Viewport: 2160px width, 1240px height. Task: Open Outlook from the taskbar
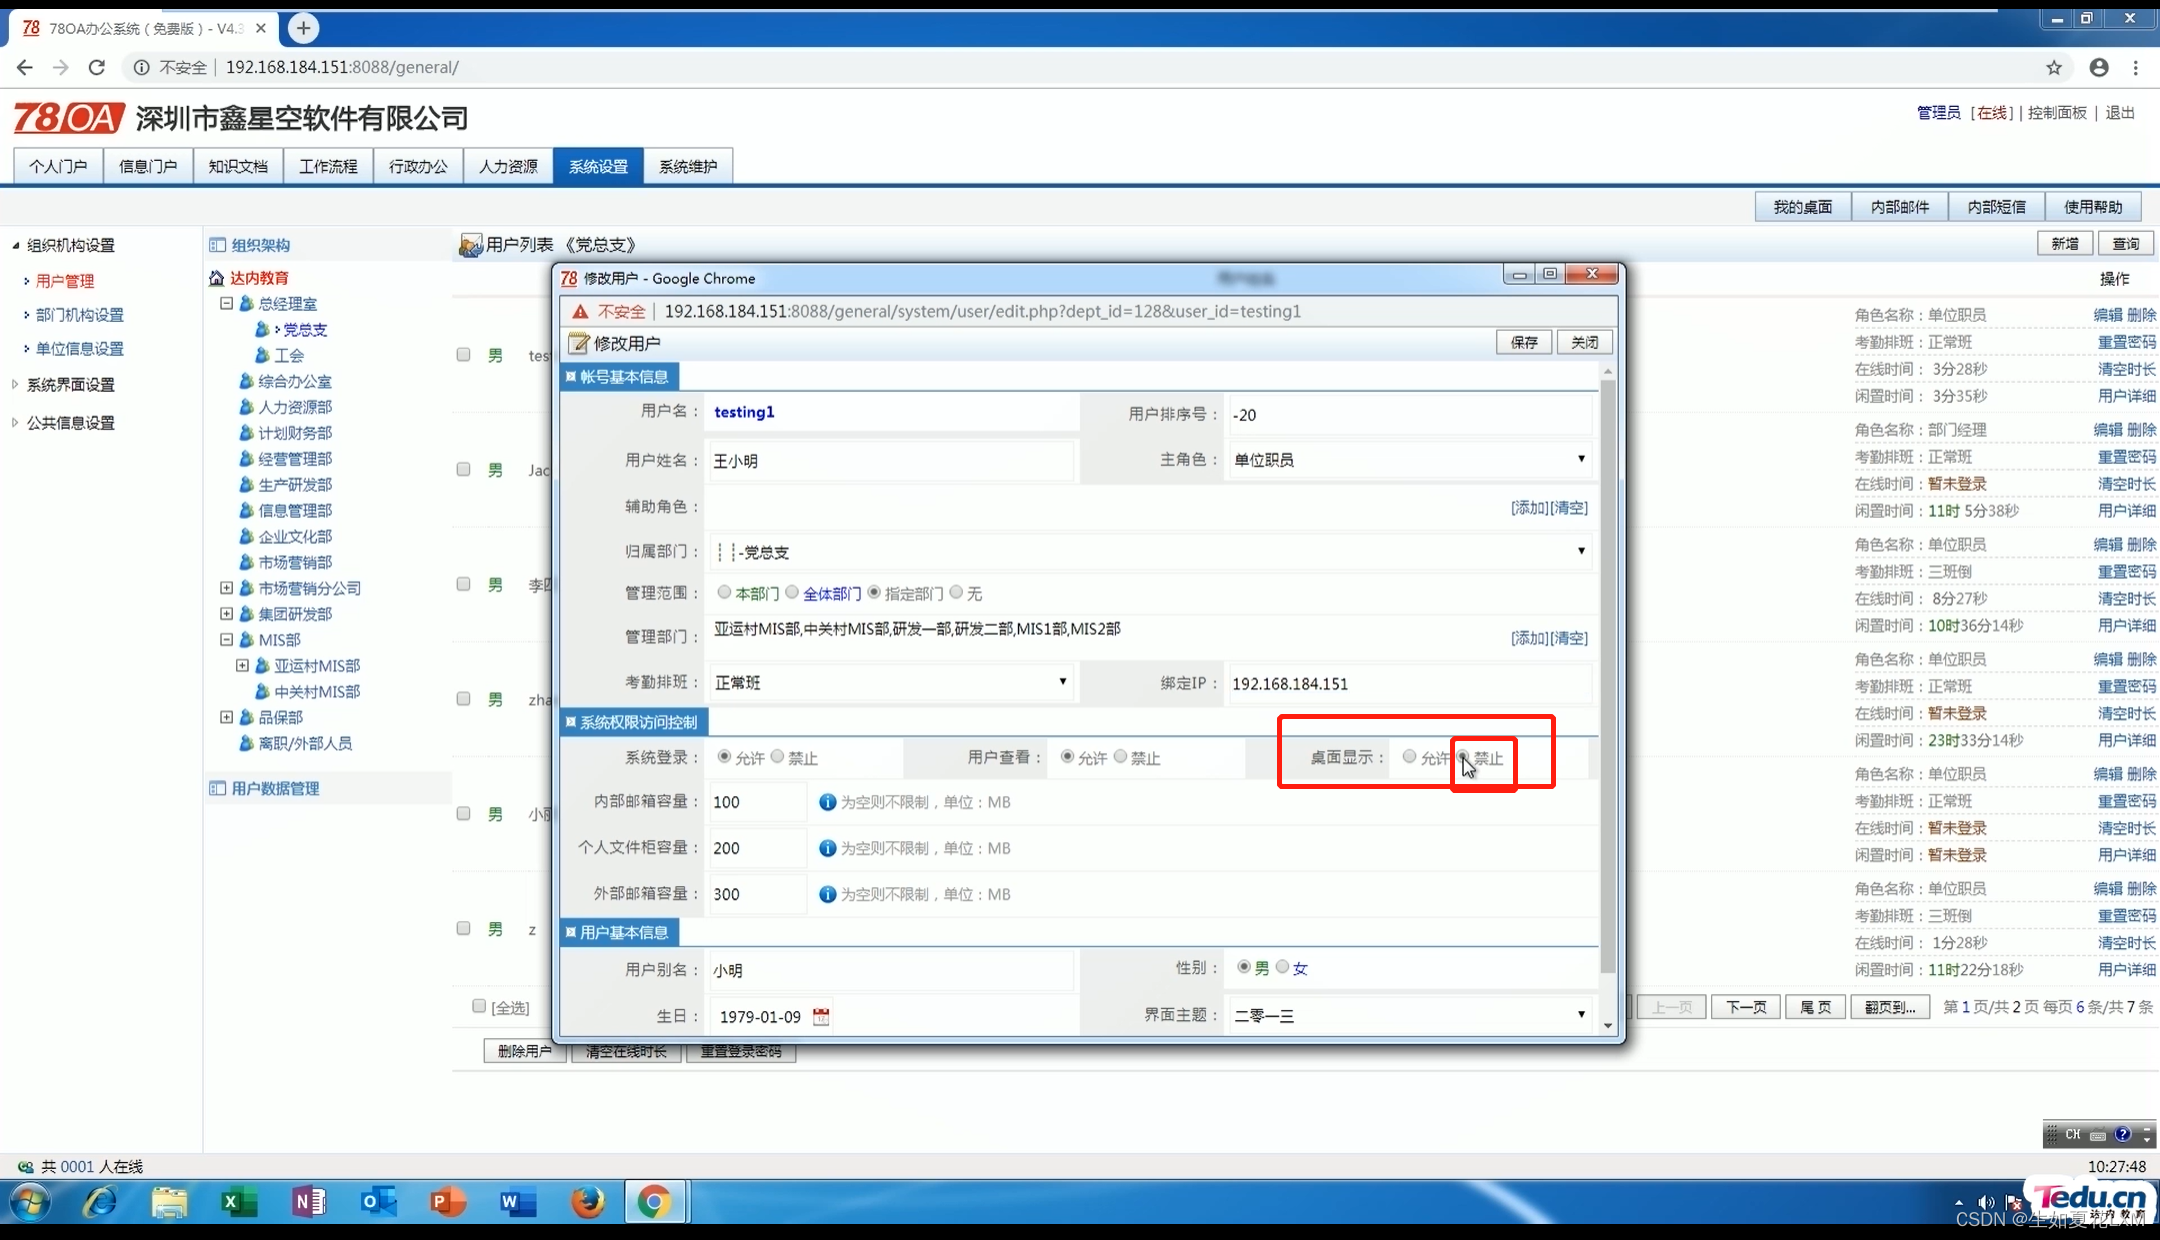(379, 1201)
